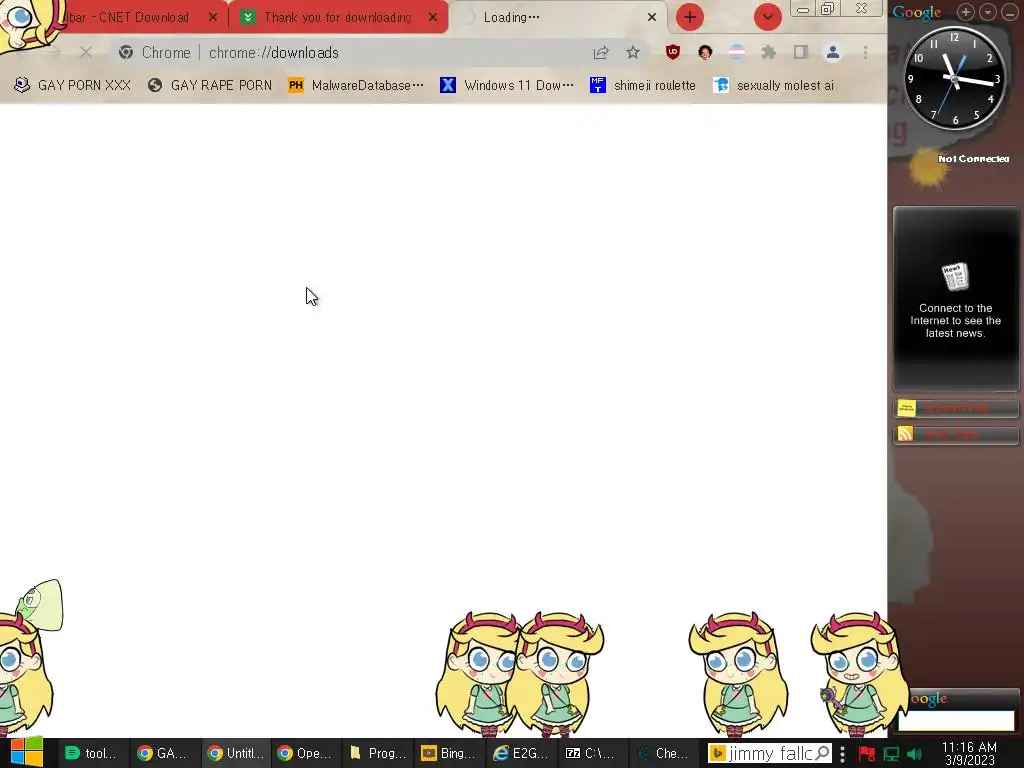The image size is (1024, 768).
Task: Share this page from the address bar
Action: [x=601, y=52]
